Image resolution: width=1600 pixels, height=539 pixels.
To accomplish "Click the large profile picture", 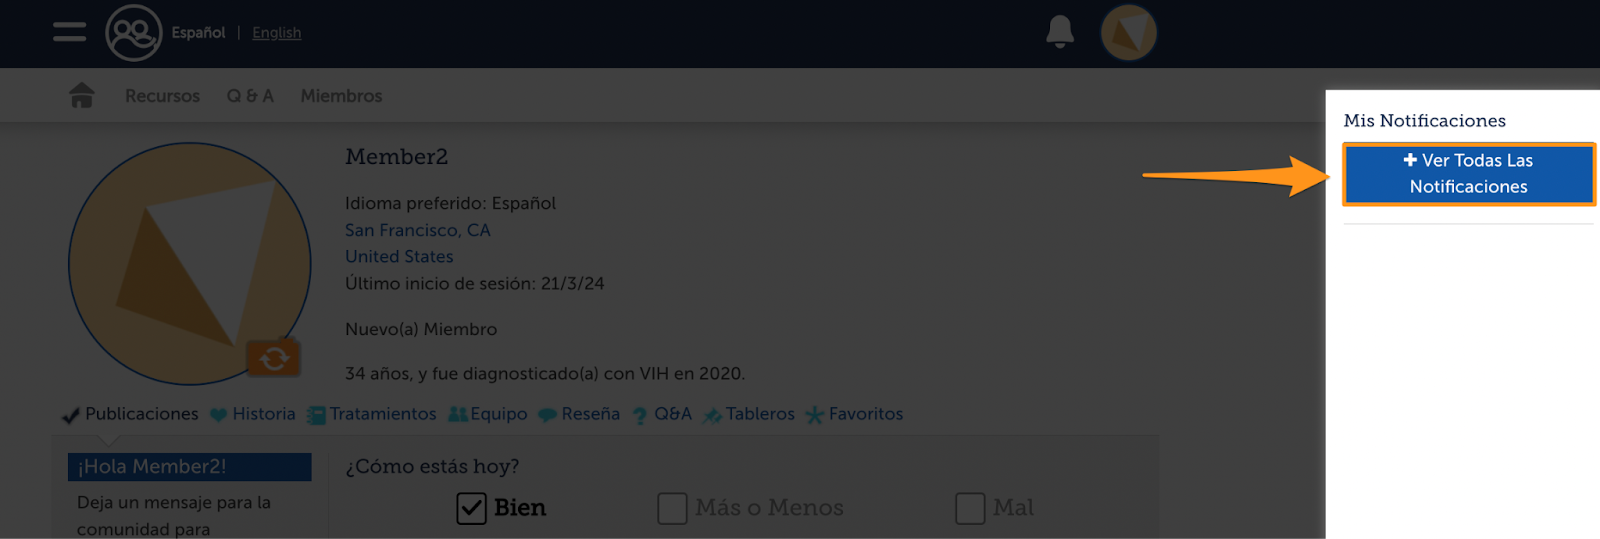I will pos(190,264).
